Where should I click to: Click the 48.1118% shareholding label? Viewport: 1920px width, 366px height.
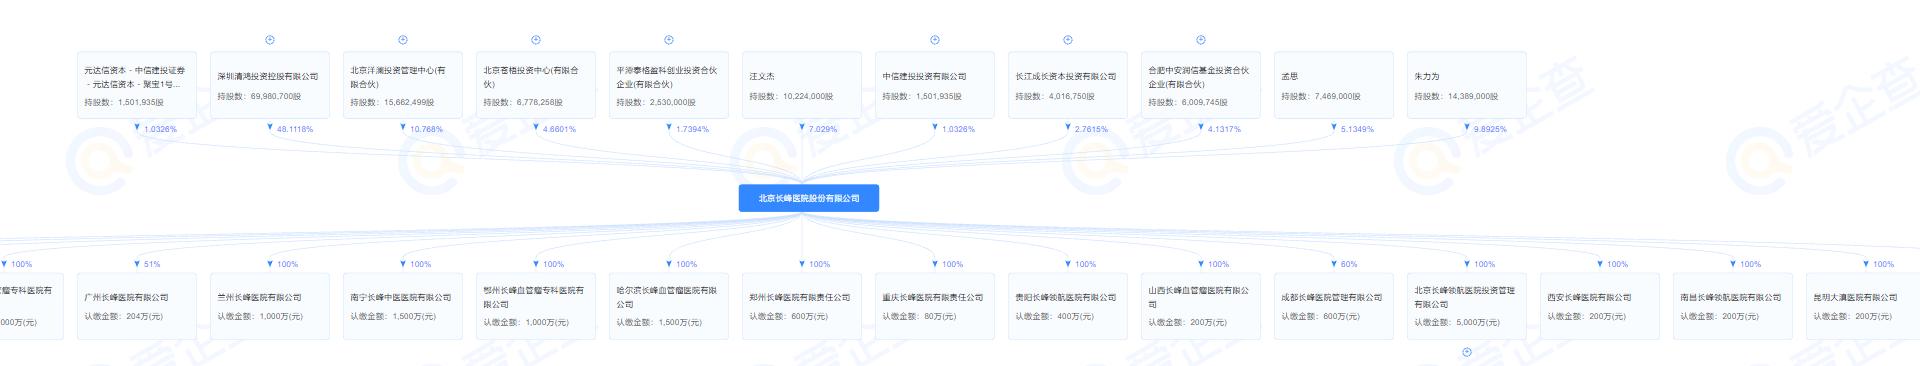(295, 129)
